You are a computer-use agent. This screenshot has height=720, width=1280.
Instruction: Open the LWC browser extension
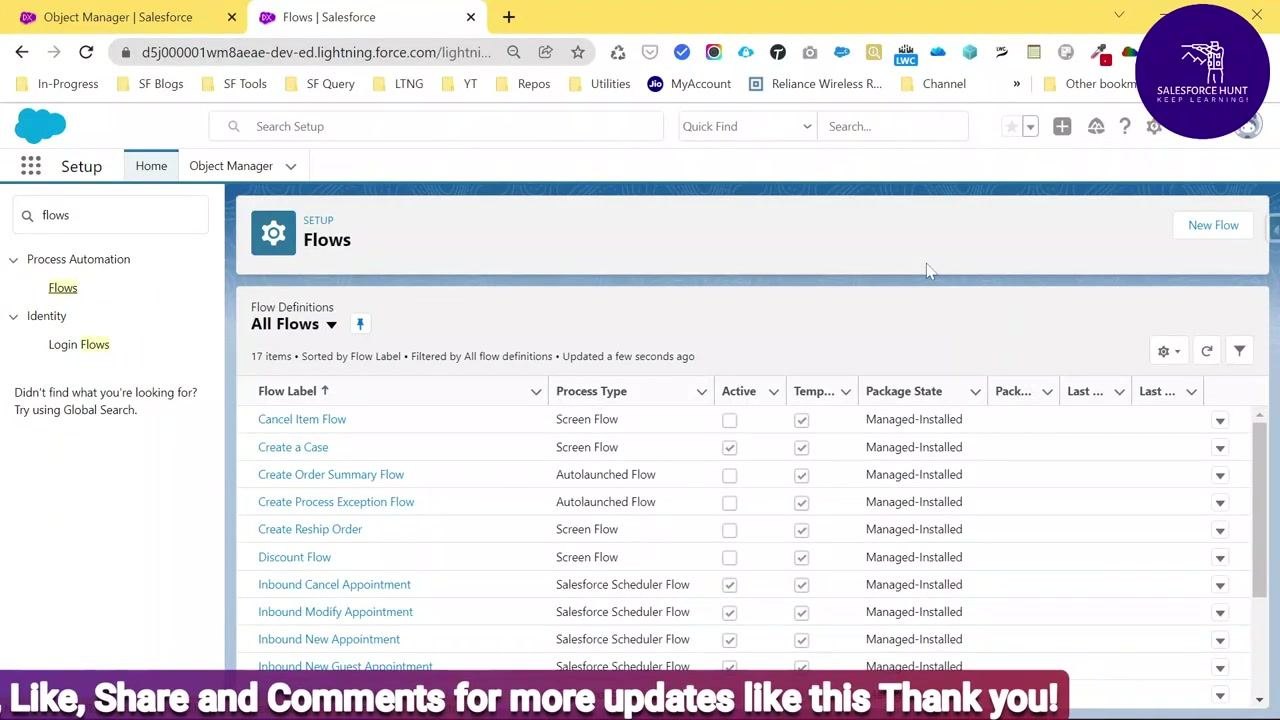pos(905,53)
